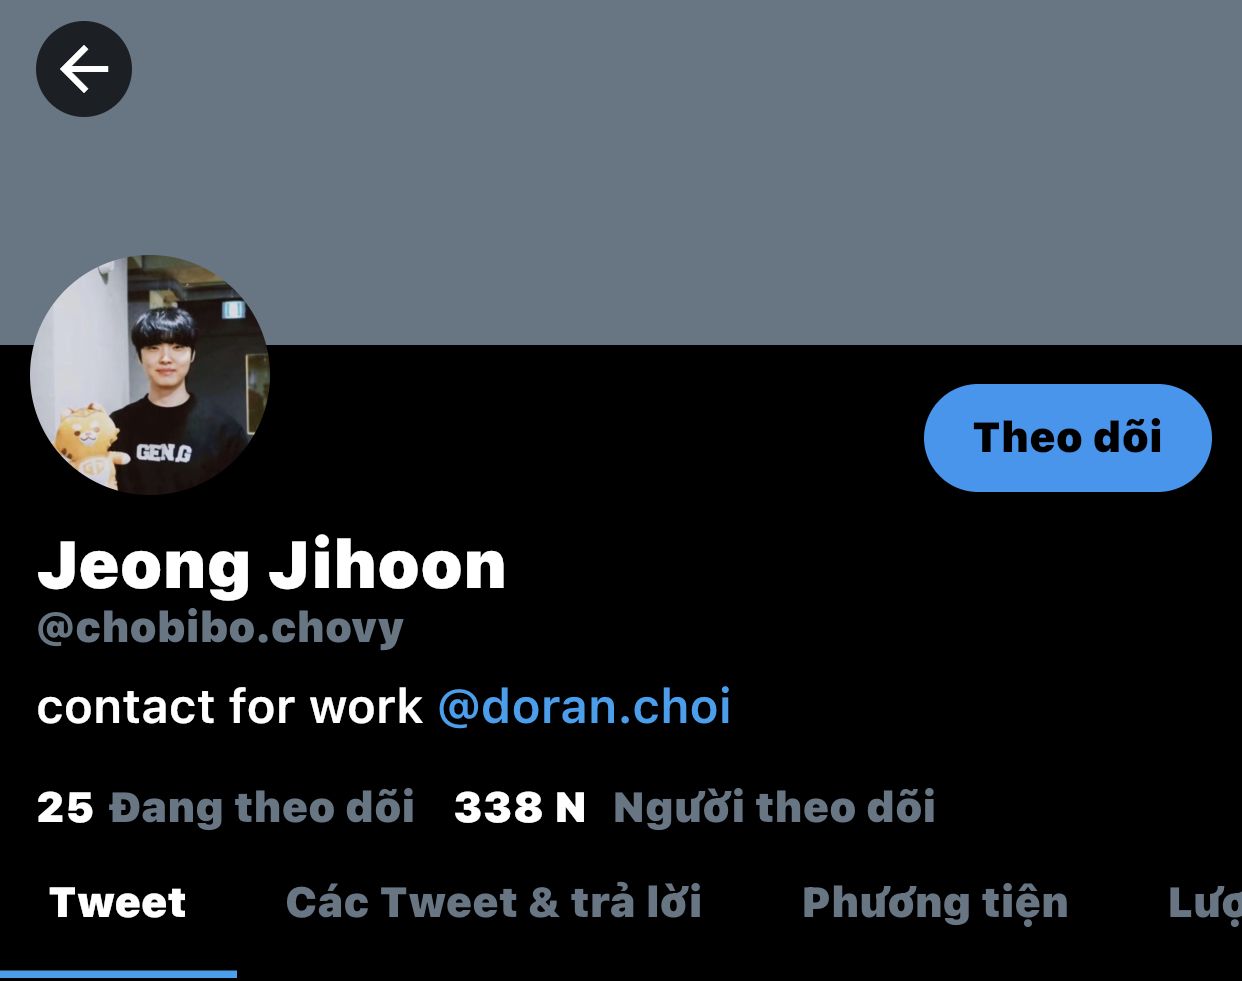Click the blue underline beneath Tweet tab
Image resolution: width=1242 pixels, height=981 pixels.
pyautogui.click(x=118, y=974)
